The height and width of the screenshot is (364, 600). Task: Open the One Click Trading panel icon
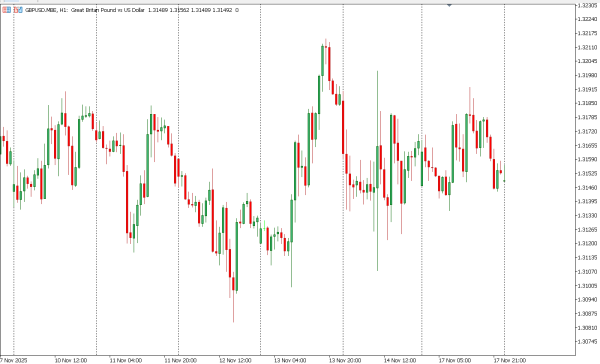click(7, 10)
